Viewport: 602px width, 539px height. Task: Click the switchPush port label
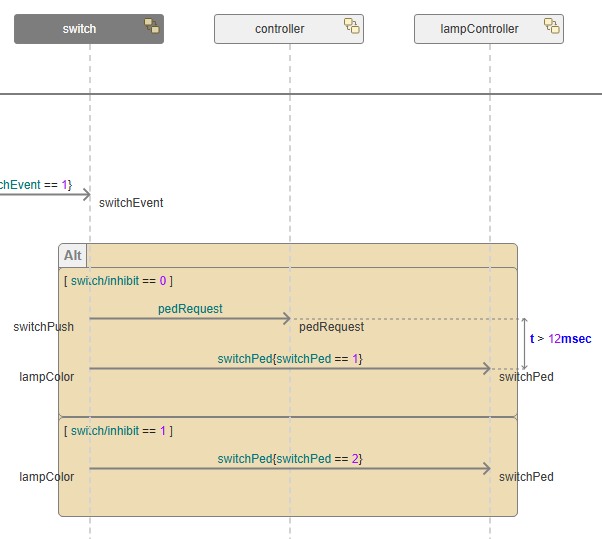point(43,327)
